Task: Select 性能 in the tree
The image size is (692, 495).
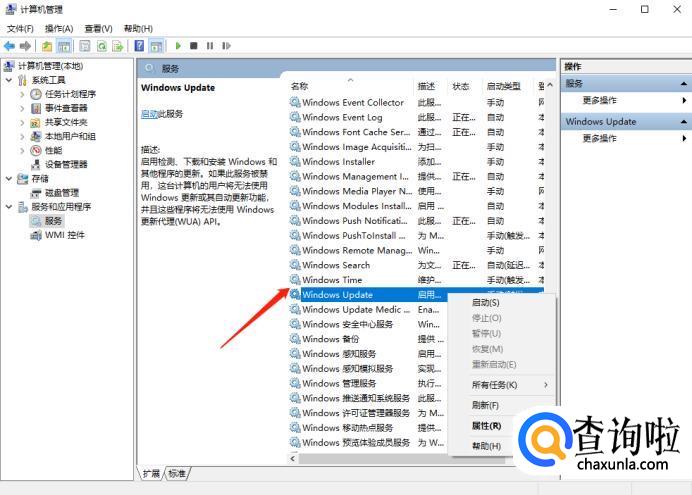Action: tap(53, 150)
